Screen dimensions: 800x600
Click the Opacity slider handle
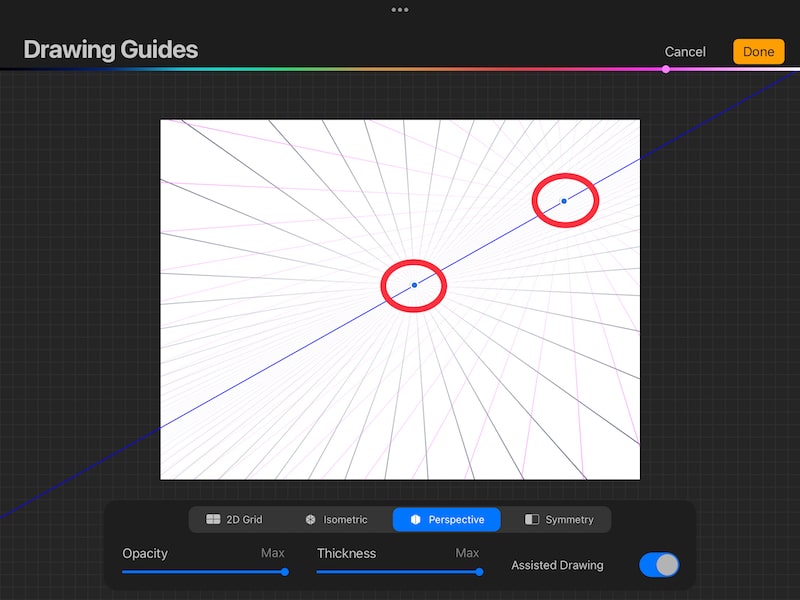click(285, 572)
